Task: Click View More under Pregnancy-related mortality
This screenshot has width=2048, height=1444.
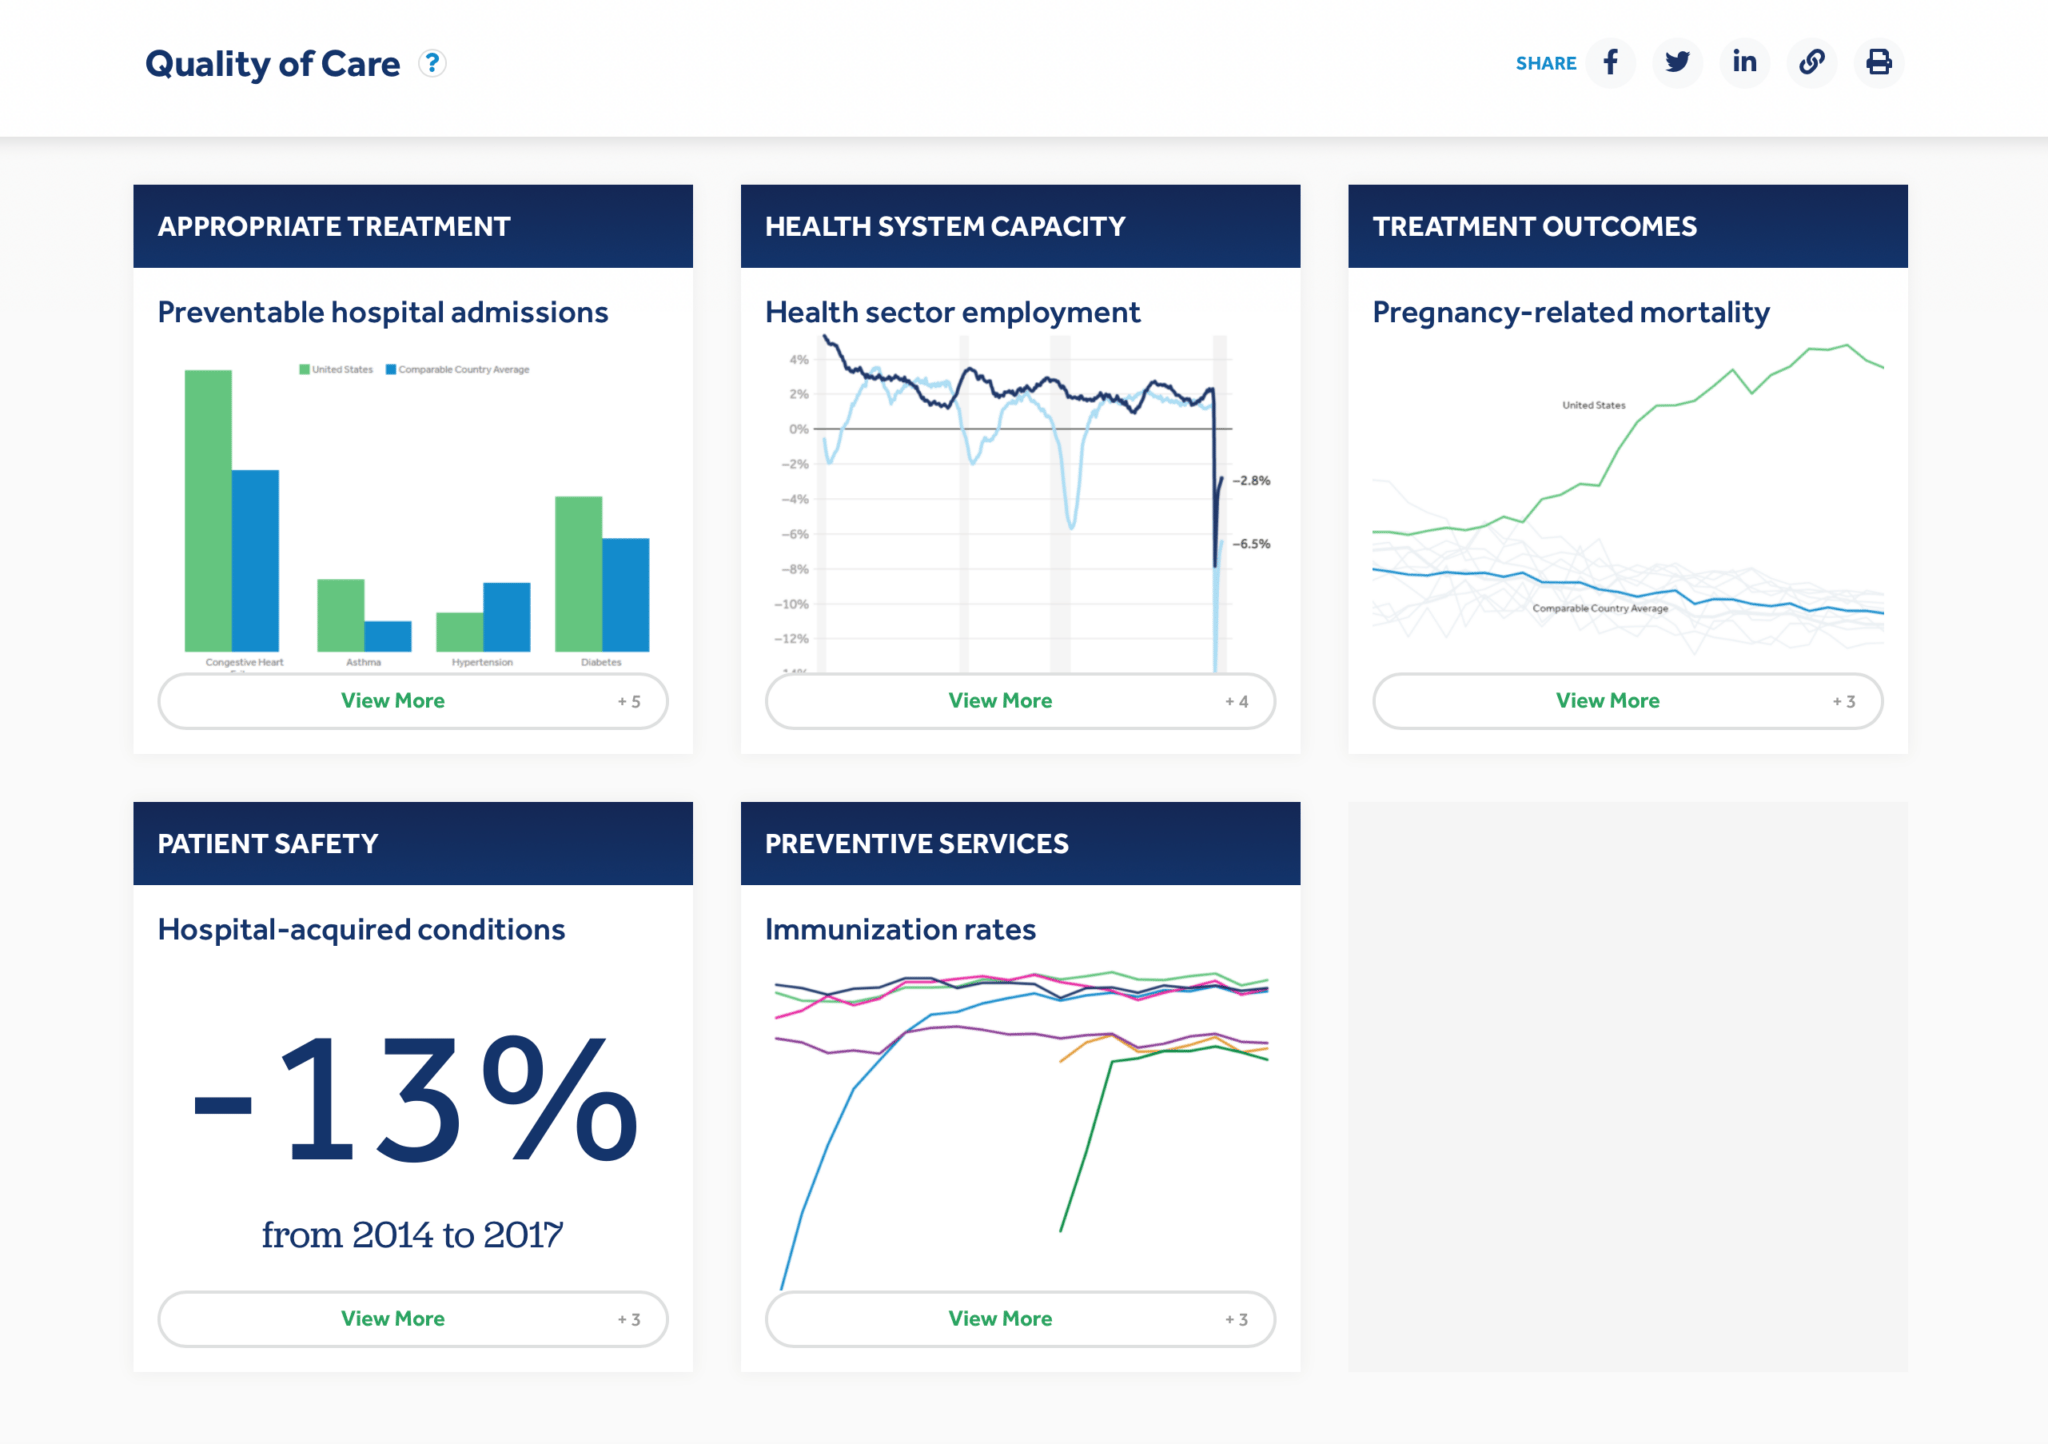Action: pyautogui.click(x=1606, y=701)
